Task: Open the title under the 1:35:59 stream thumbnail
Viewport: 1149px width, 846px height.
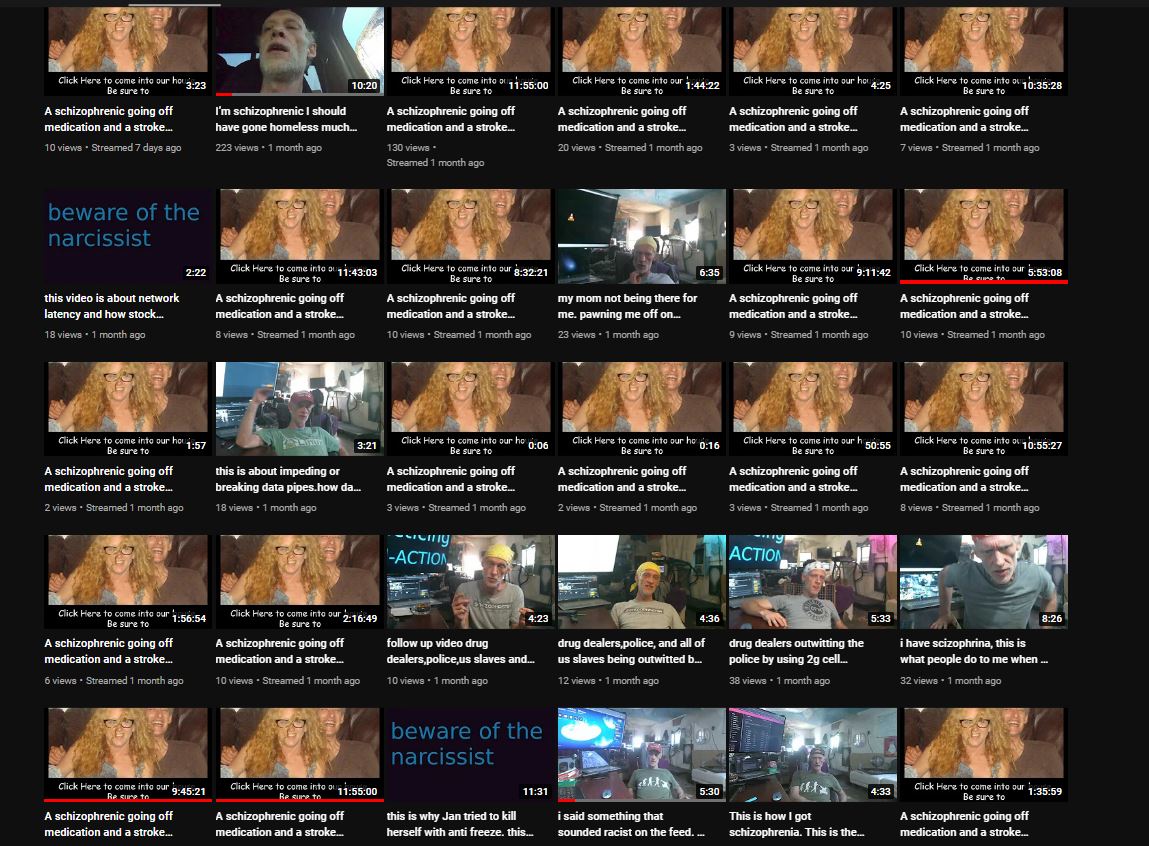Action: (964, 824)
